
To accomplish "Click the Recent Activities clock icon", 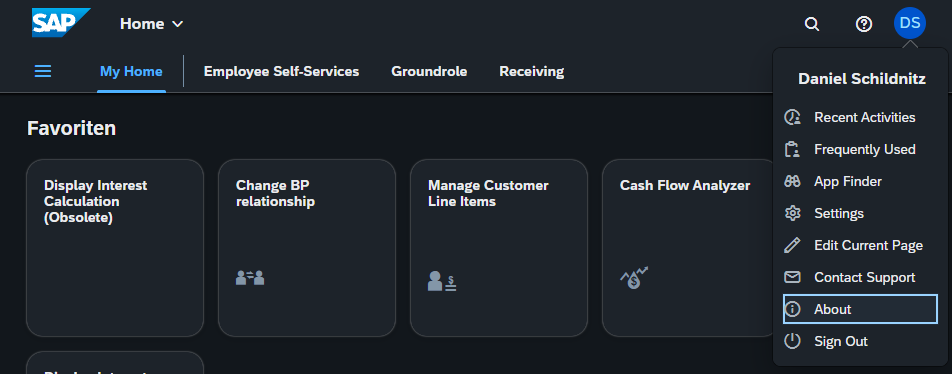I will pyautogui.click(x=792, y=117).
